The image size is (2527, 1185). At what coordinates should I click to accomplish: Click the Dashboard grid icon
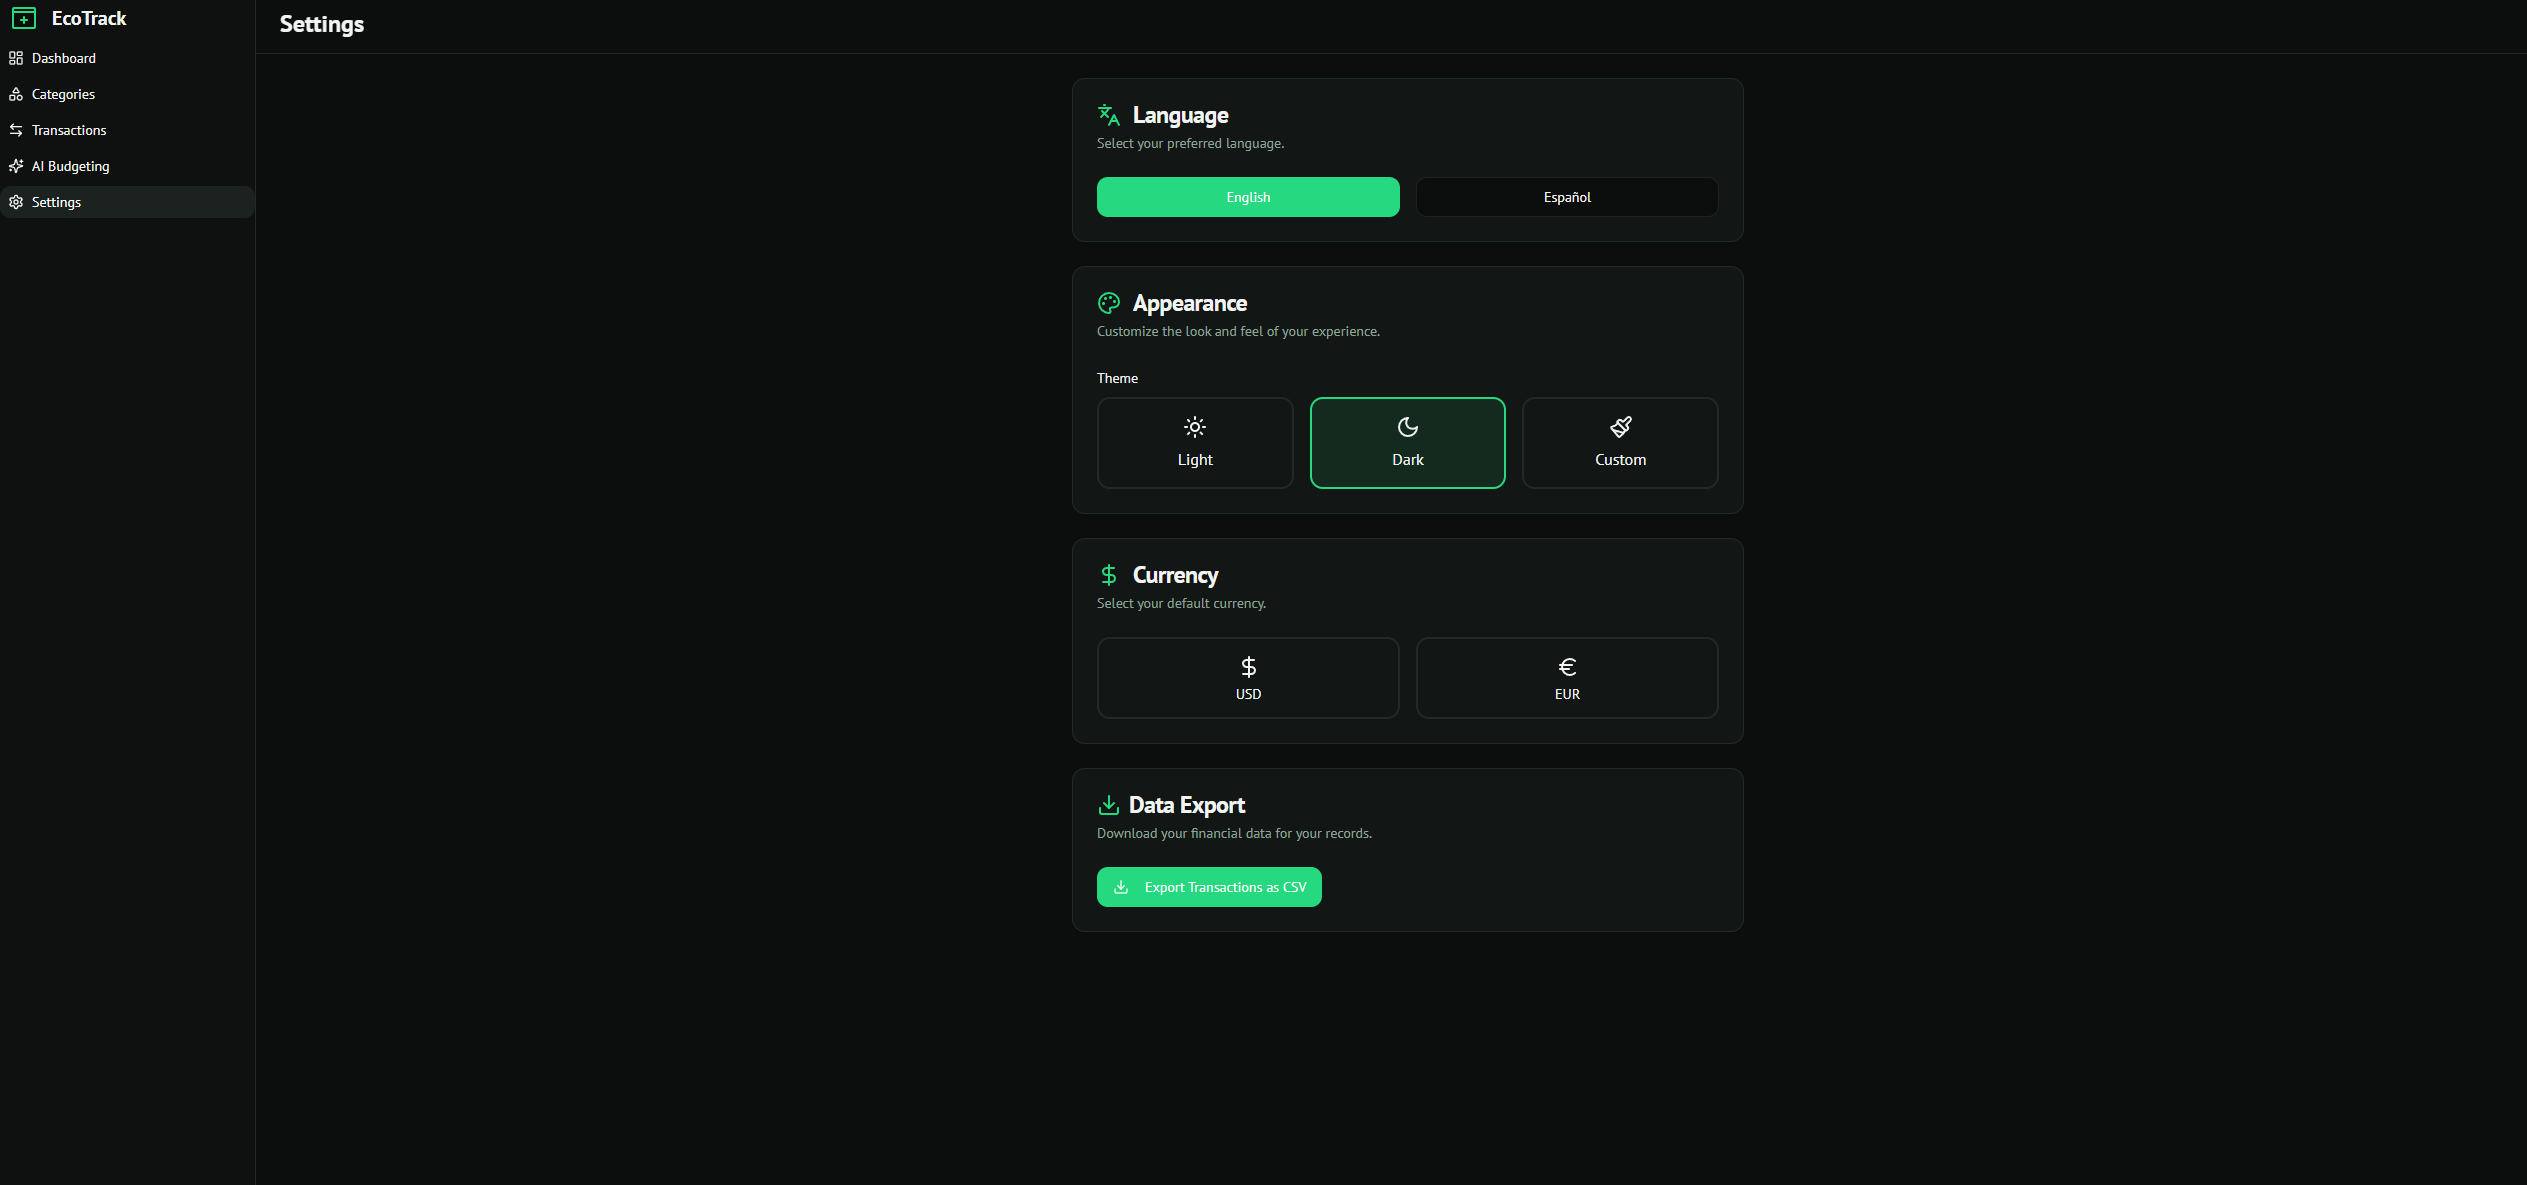(x=16, y=58)
